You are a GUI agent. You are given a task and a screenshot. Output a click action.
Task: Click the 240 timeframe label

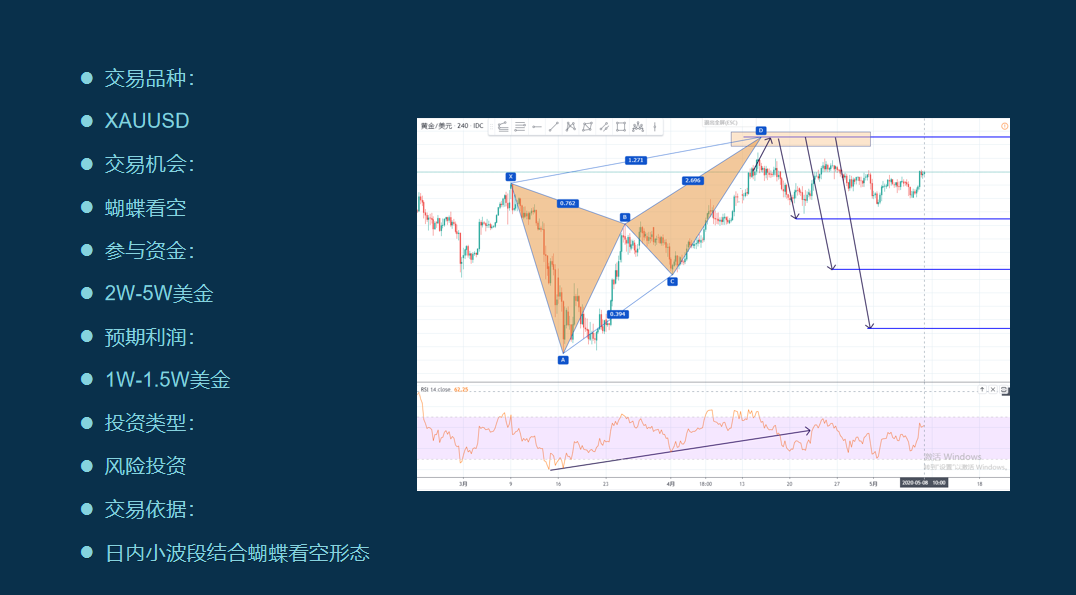pos(463,126)
